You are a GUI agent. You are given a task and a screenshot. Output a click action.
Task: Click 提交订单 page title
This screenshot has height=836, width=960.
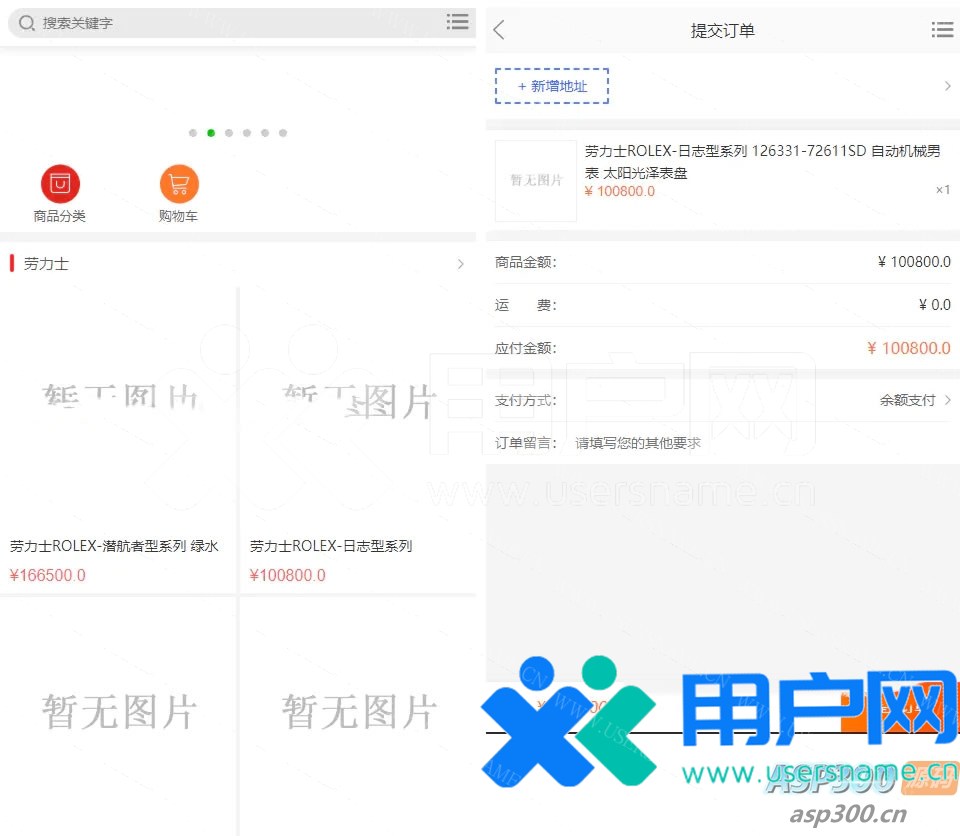[x=722, y=31]
